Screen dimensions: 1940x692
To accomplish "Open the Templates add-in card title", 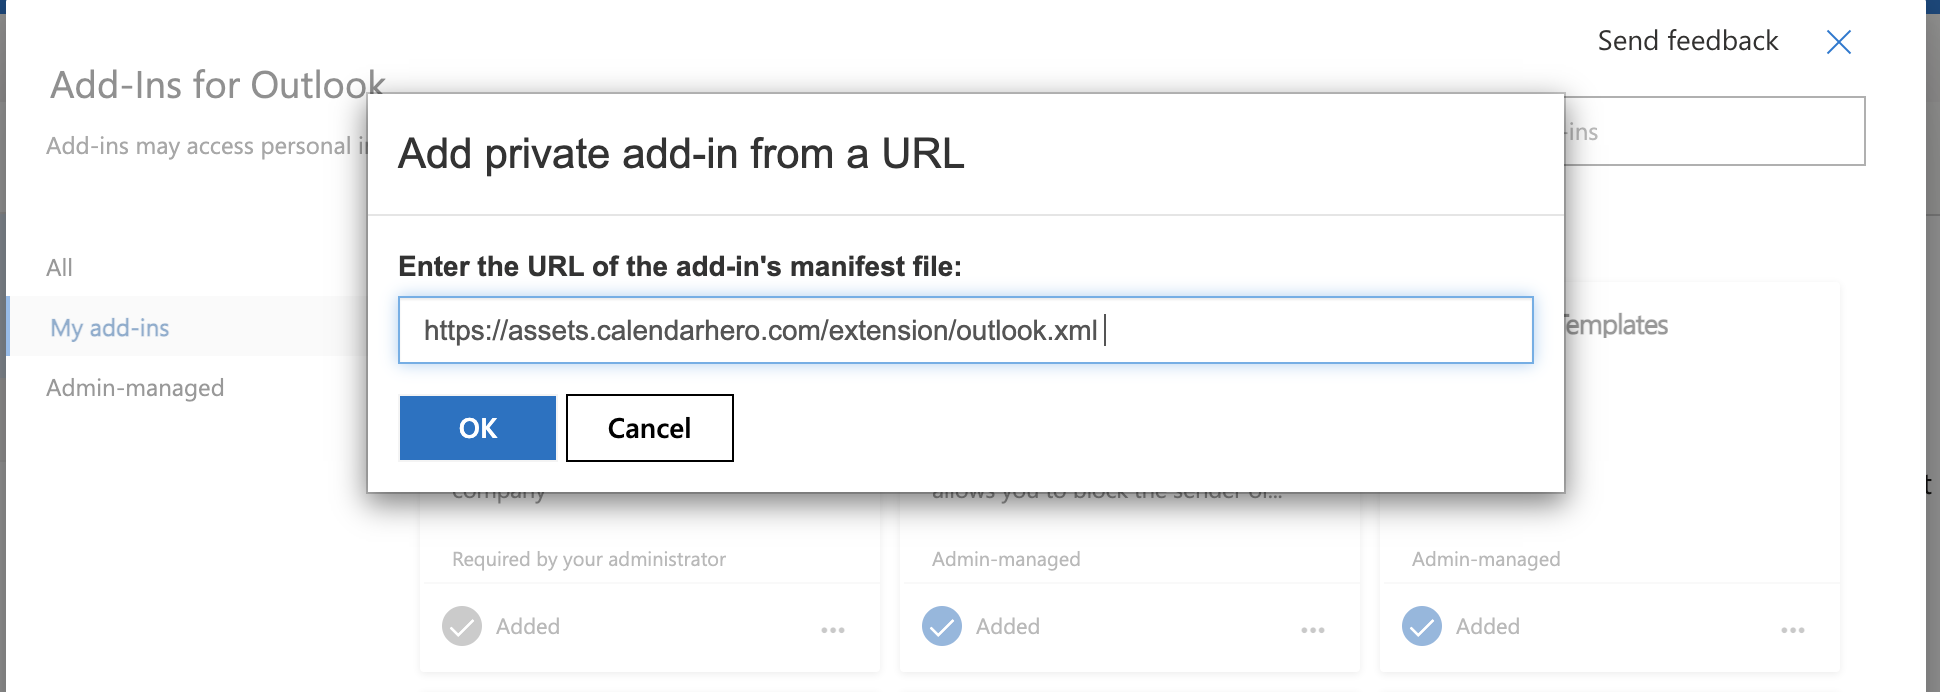I will click(1616, 325).
